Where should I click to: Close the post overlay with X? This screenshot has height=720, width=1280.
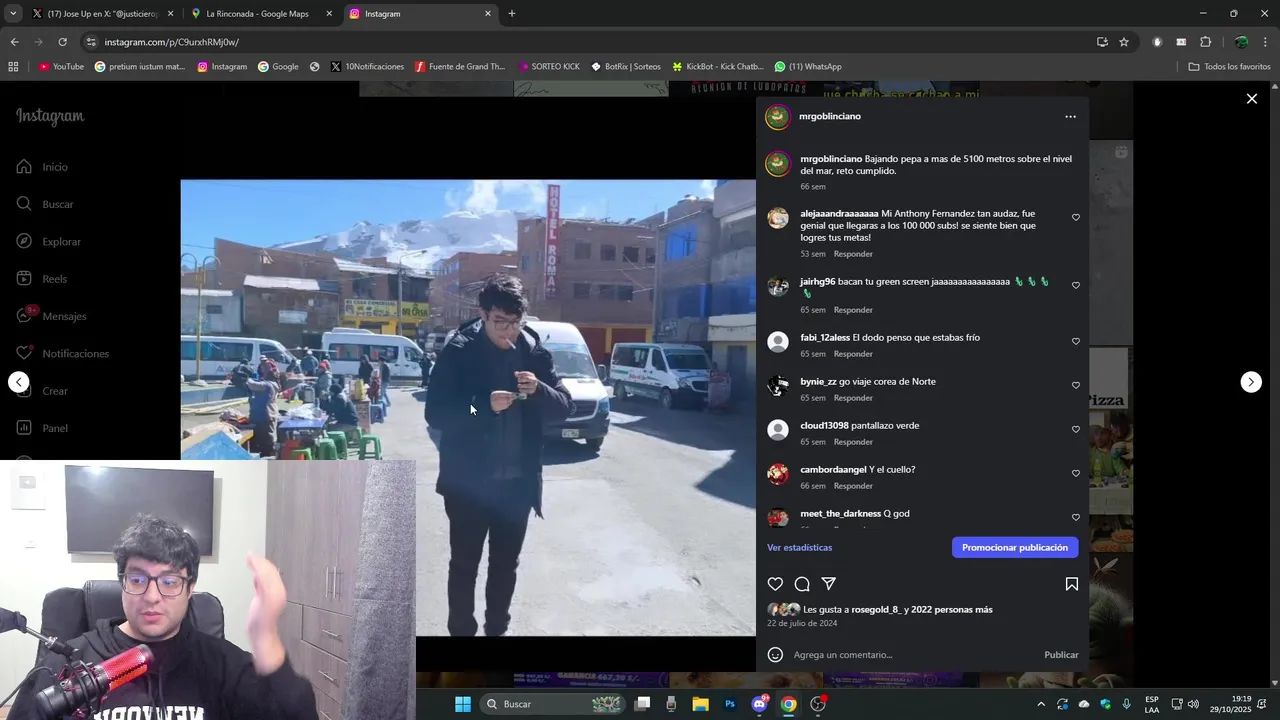pyautogui.click(x=1251, y=98)
